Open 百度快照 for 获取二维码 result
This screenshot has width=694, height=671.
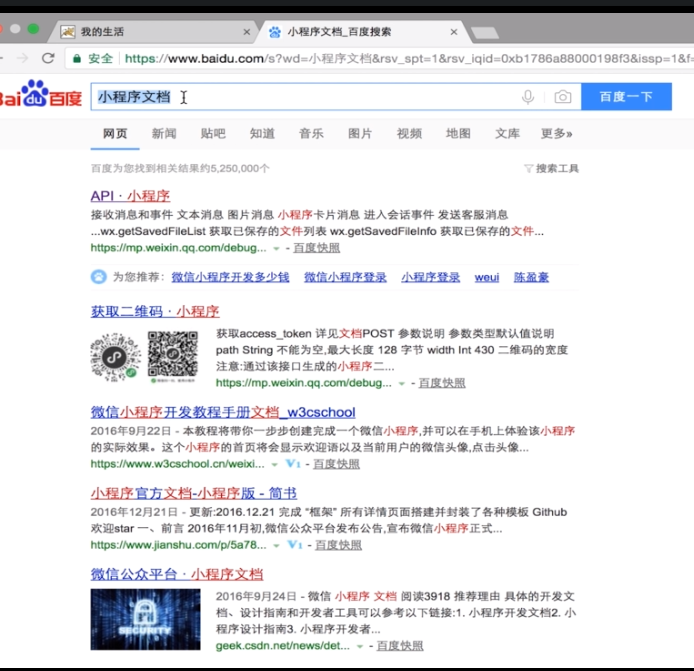442,383
